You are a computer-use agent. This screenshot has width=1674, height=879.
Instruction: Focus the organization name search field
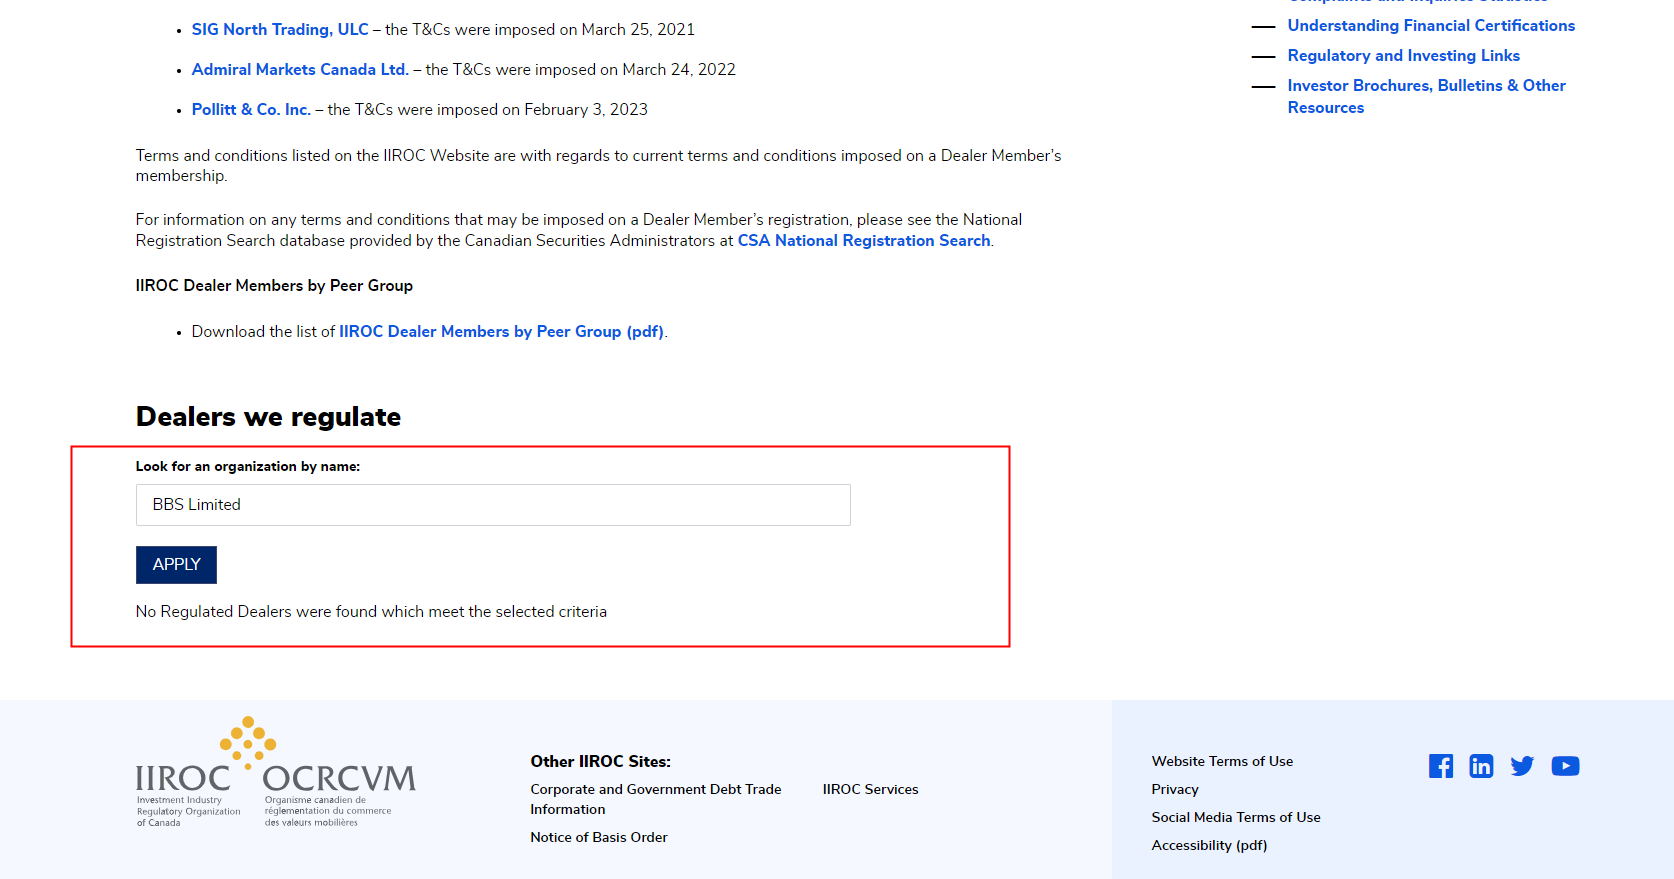(493, 505)
